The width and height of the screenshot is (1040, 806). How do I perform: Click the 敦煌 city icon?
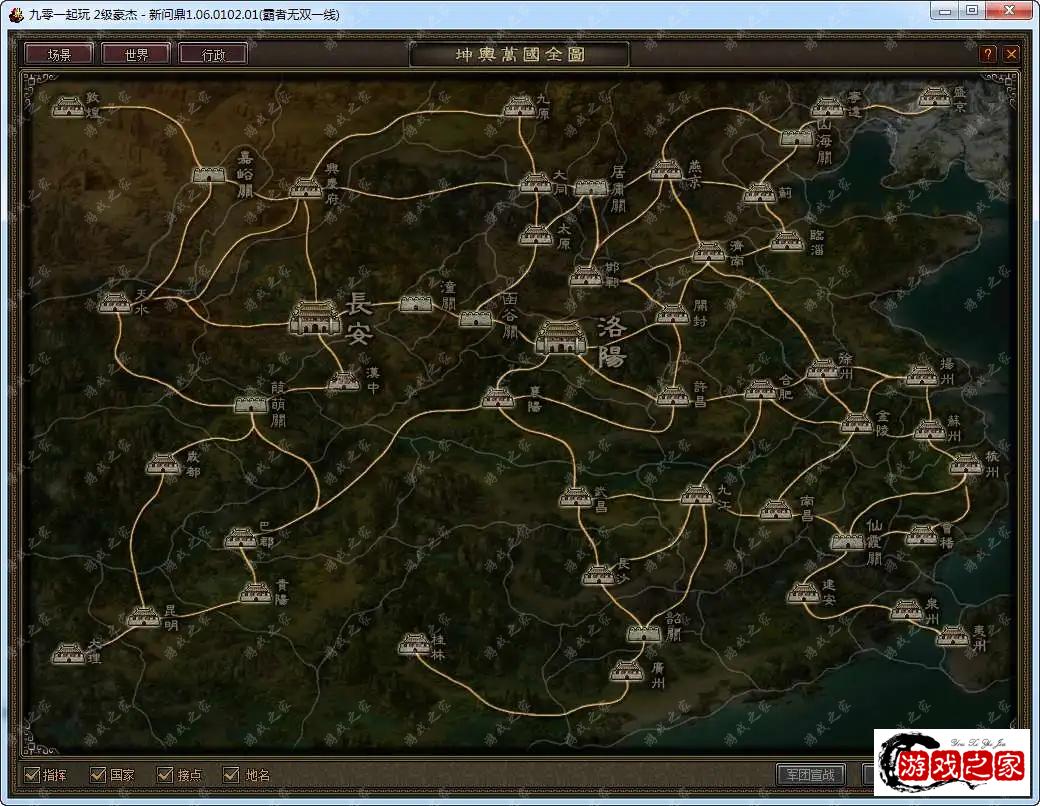coord(69,106)
